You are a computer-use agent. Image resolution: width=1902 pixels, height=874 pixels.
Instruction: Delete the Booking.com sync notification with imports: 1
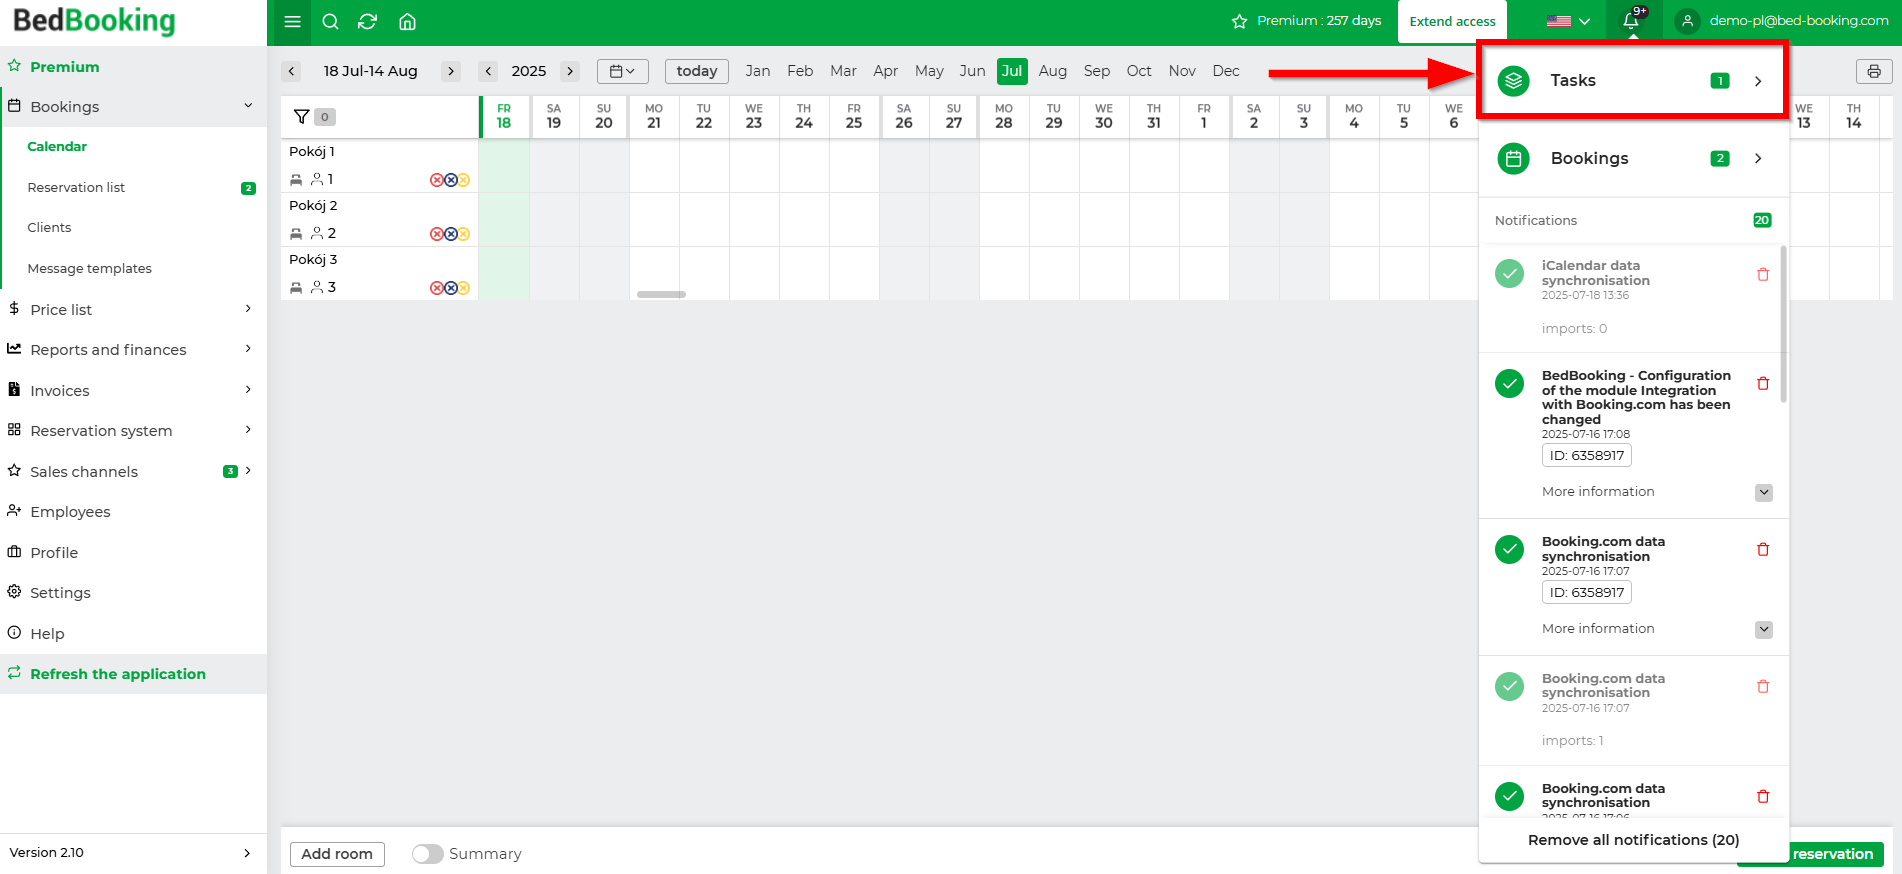(1763, 686)
